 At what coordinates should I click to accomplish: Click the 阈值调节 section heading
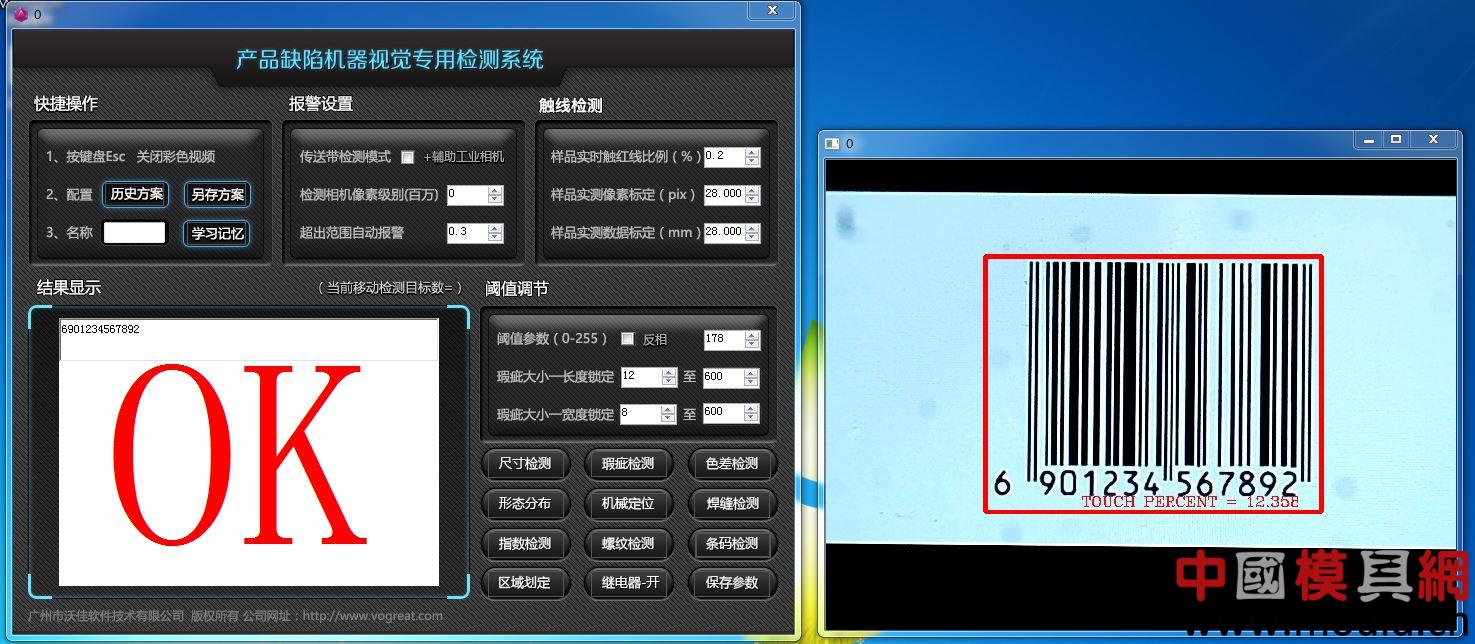coord(516,289)
